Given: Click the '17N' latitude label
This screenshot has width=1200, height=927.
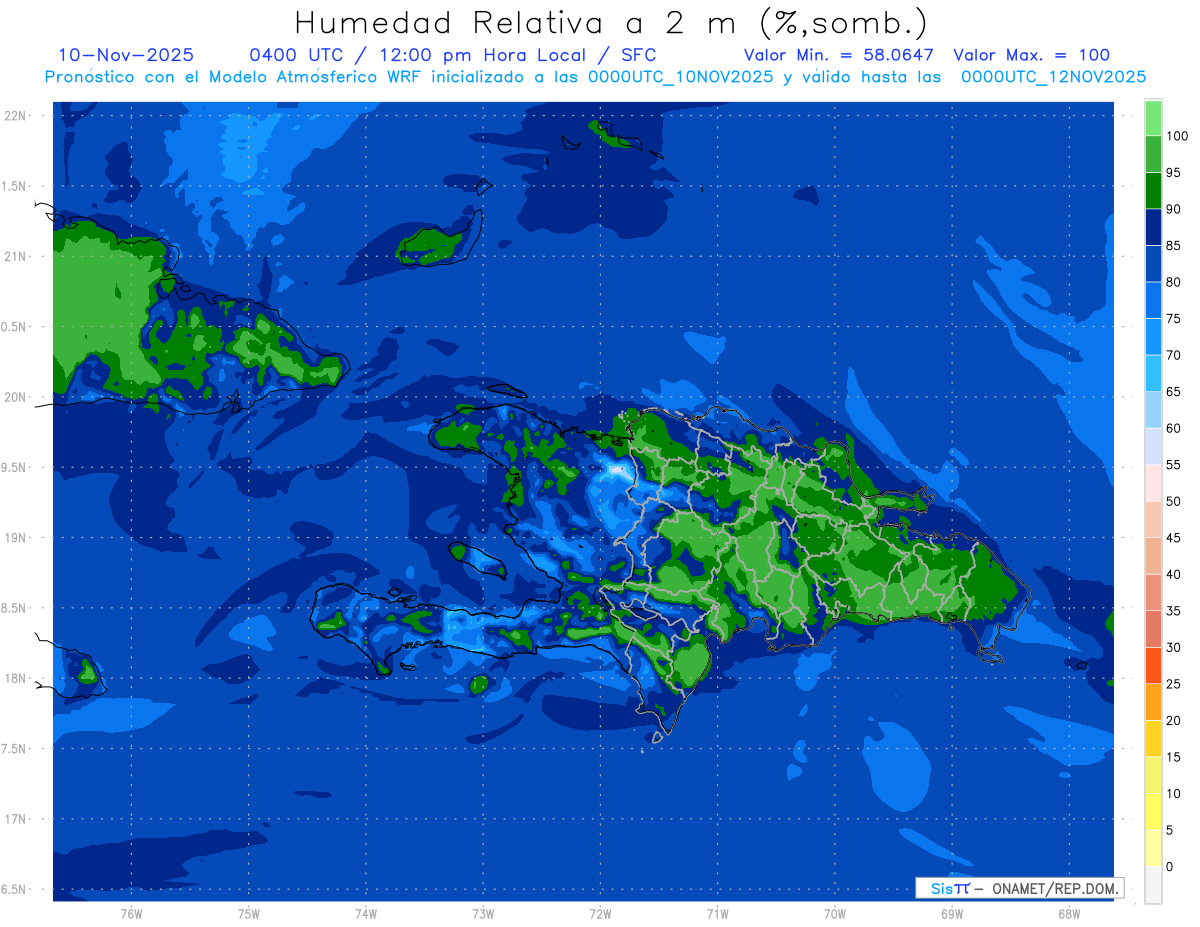Looking at the screenshot, I should point(14,819).
